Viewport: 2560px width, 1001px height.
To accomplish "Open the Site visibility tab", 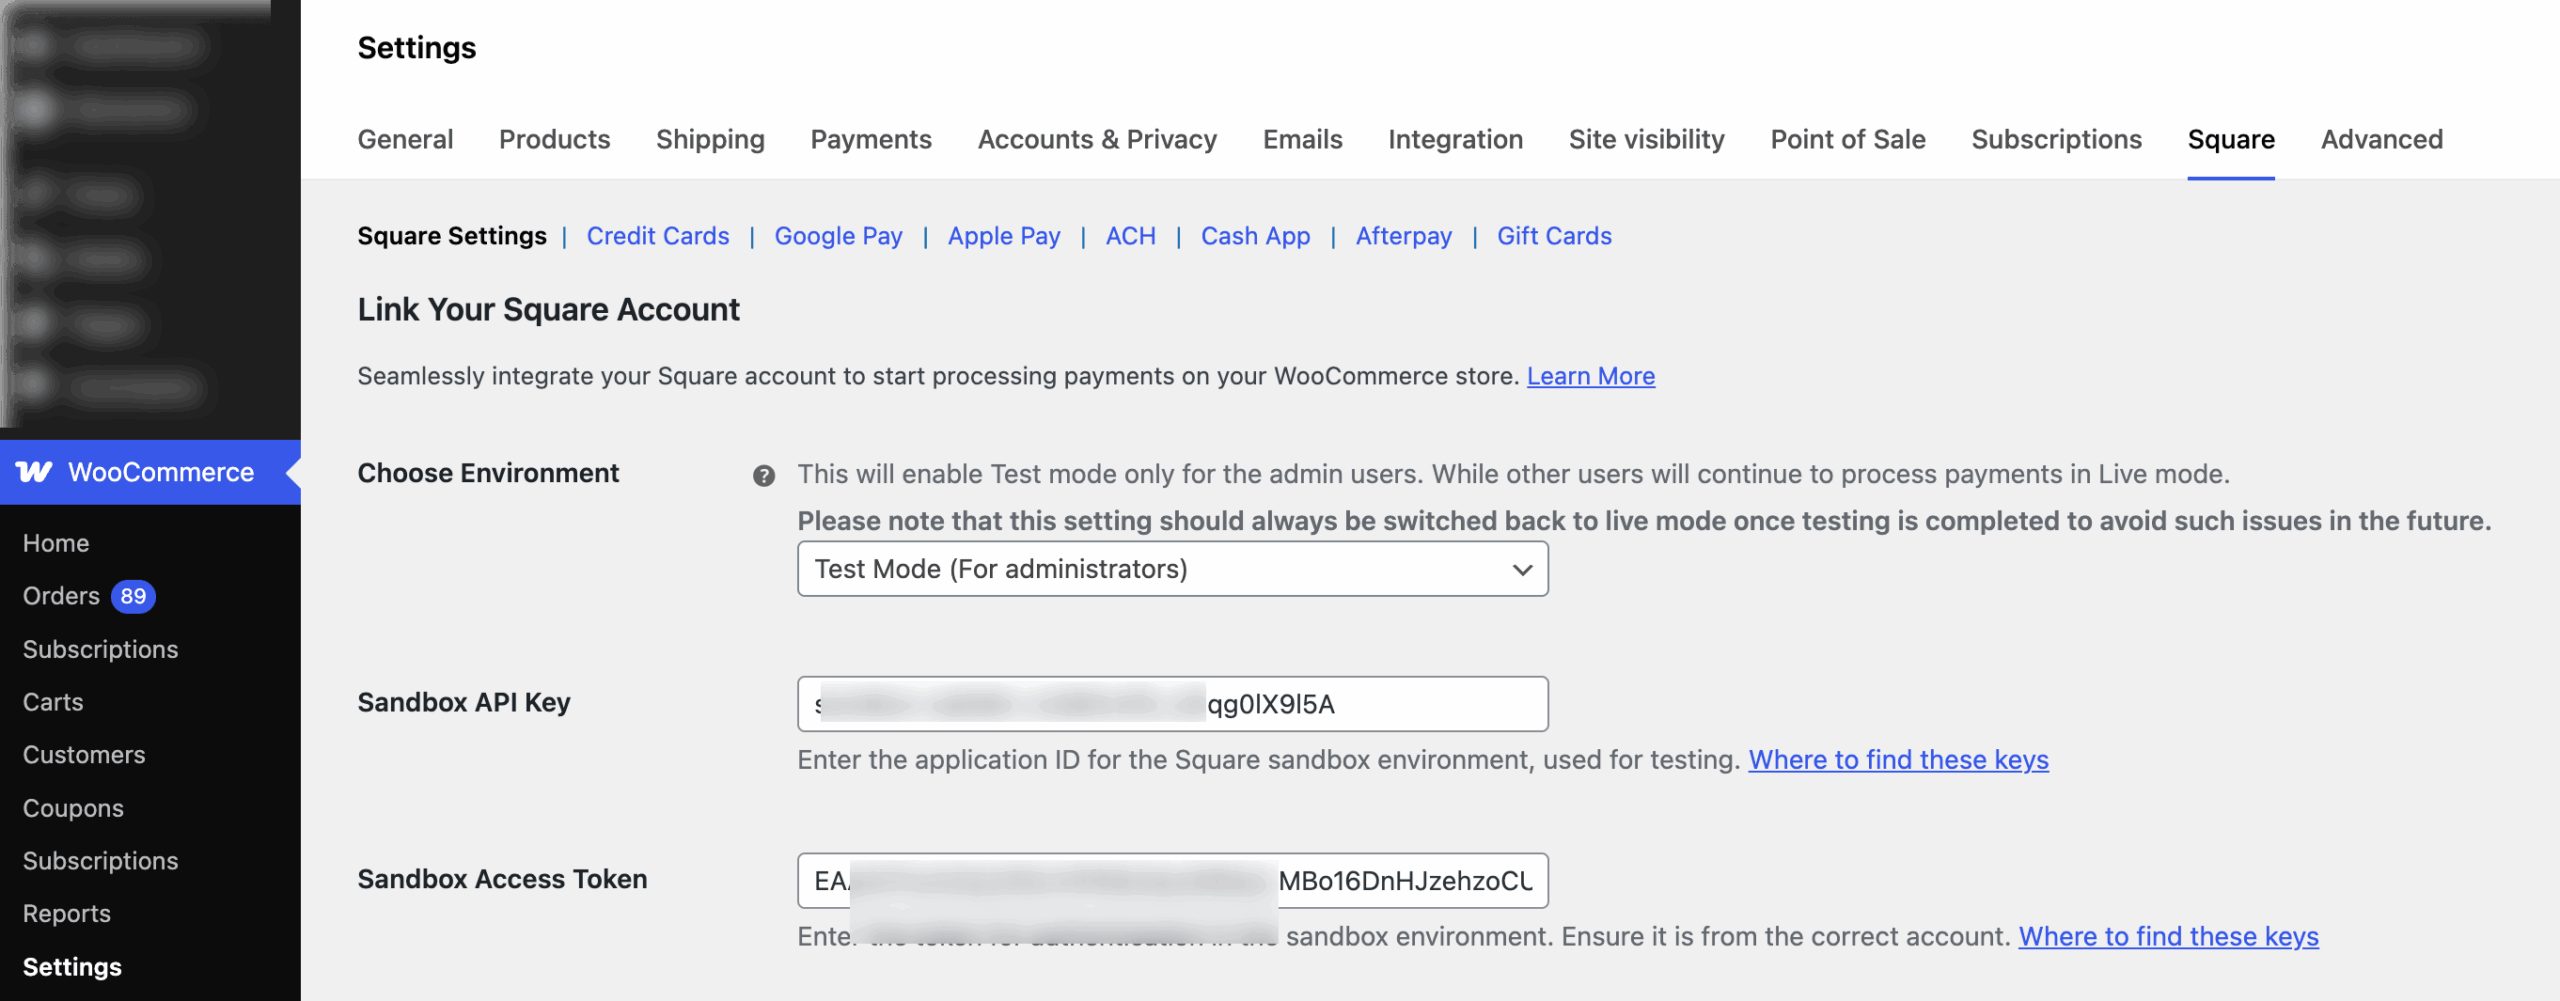I will coord(1646,139).
